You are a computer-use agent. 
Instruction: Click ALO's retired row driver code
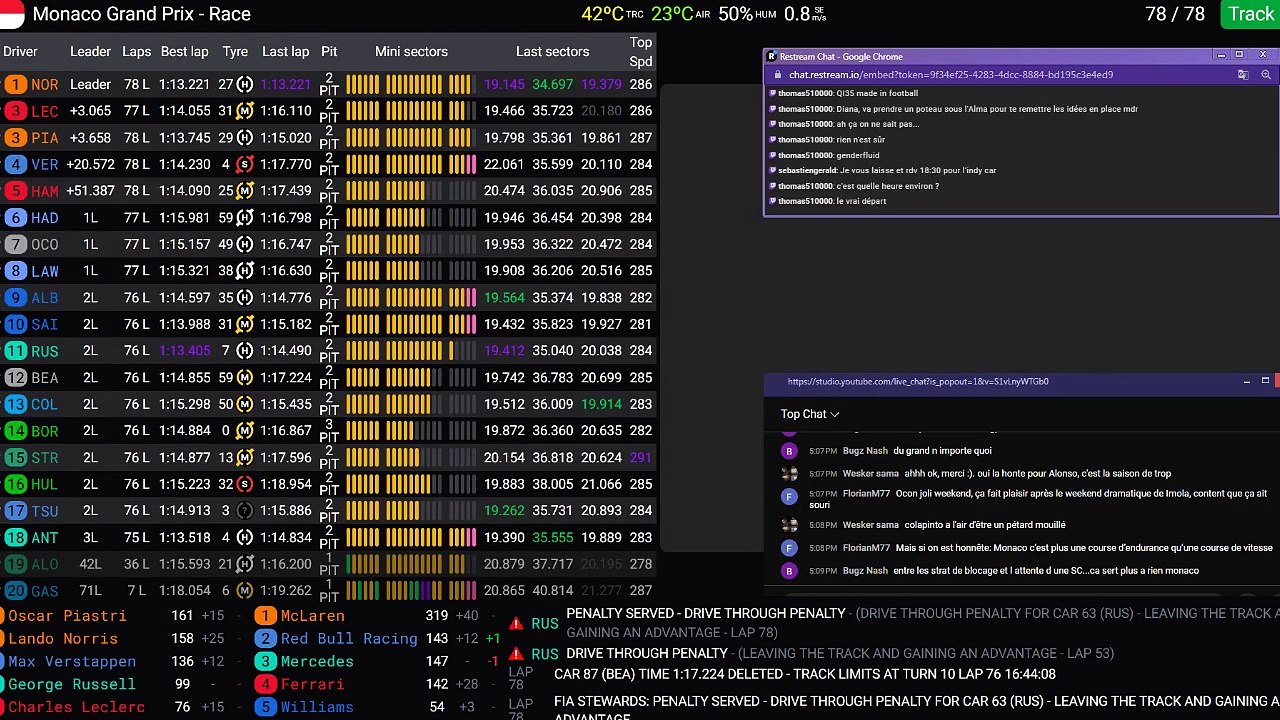45,564
